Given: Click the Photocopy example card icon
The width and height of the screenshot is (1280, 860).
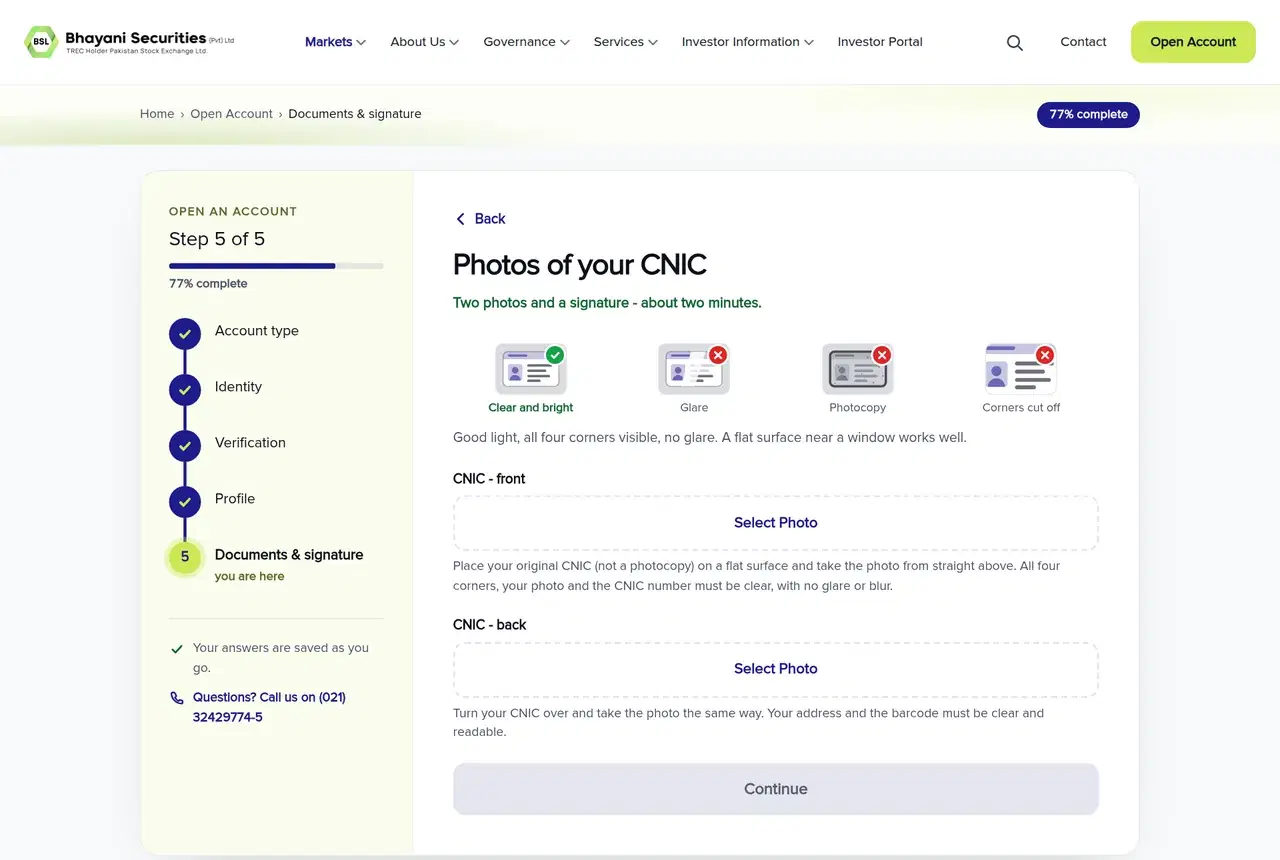Looking at the screenshot, I should click(858, 369).
